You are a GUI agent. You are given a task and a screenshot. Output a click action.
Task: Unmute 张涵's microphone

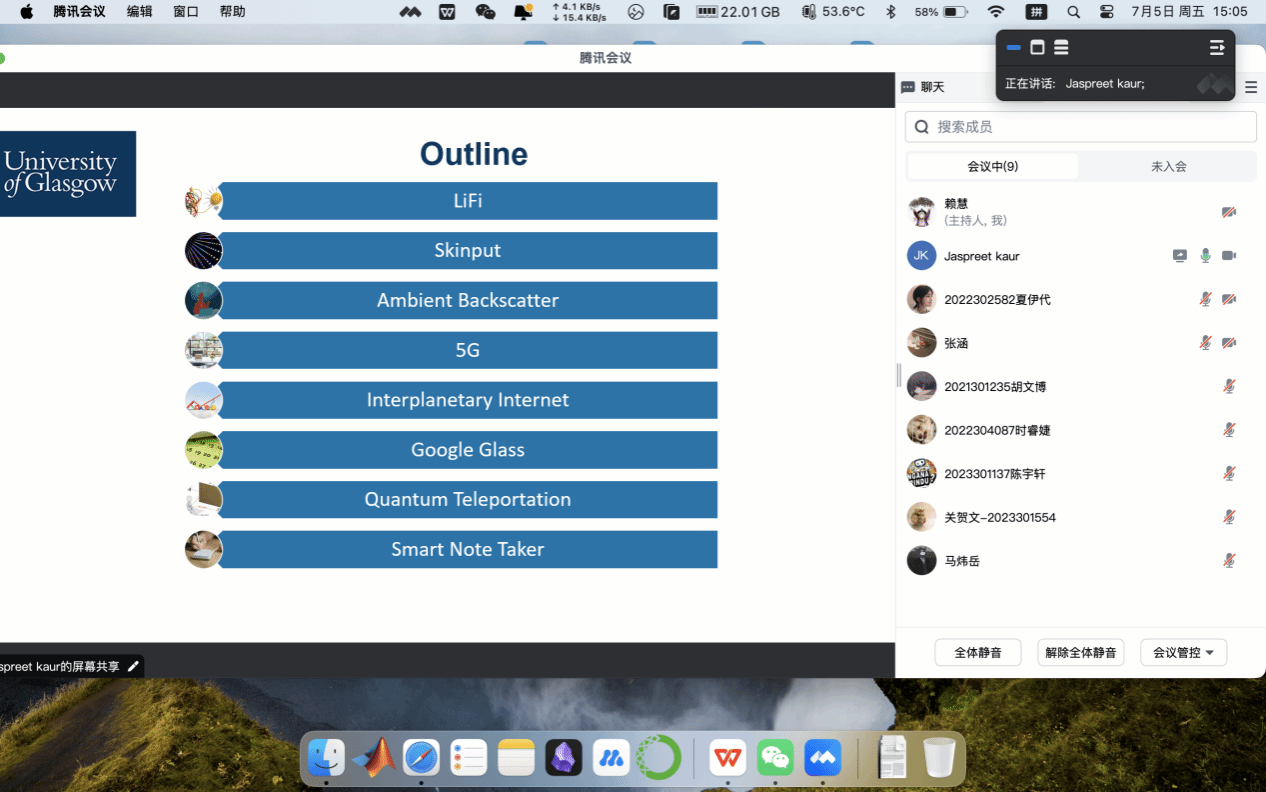[1205, 343]
